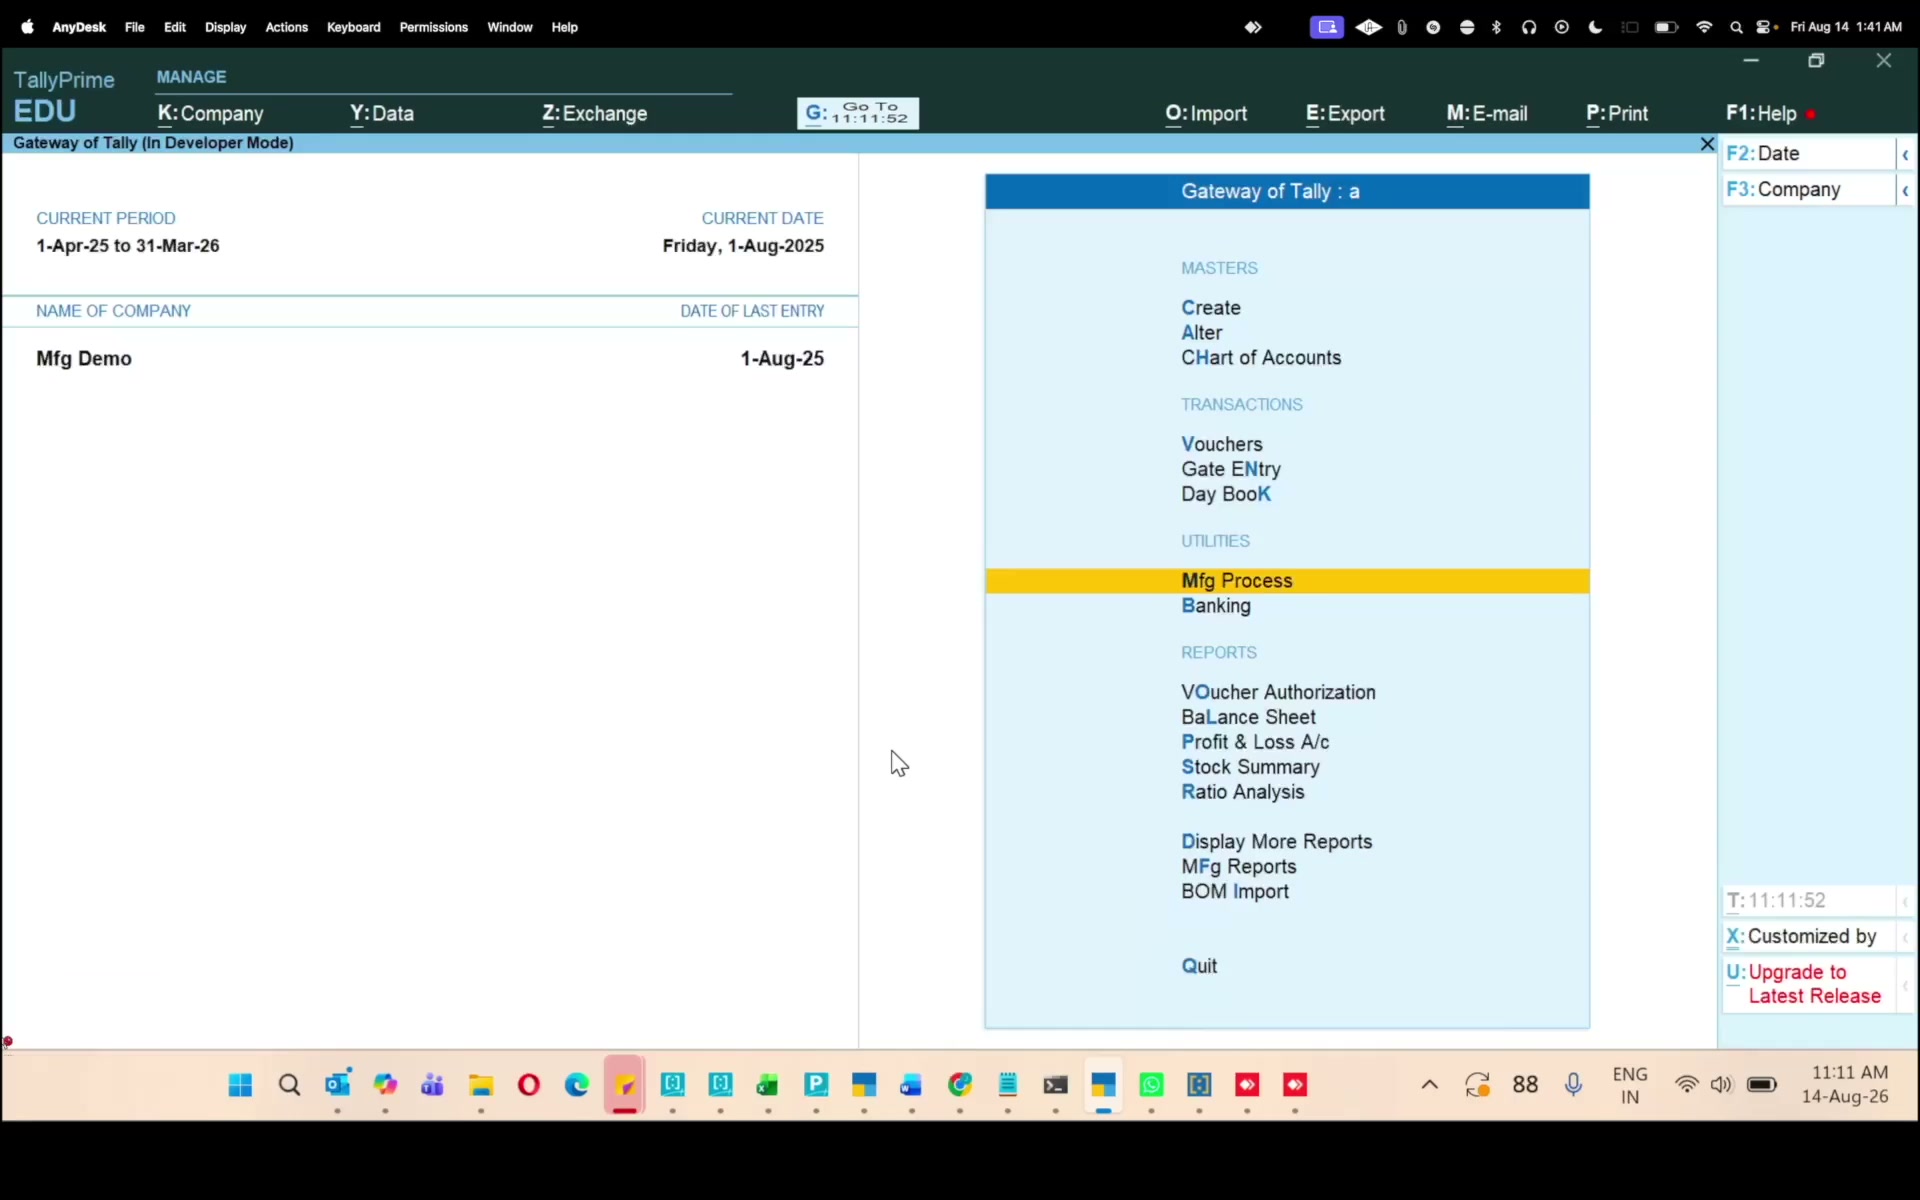Click the G: Go To search box
Screen dimensions: 1920x1200
(858, 113)
